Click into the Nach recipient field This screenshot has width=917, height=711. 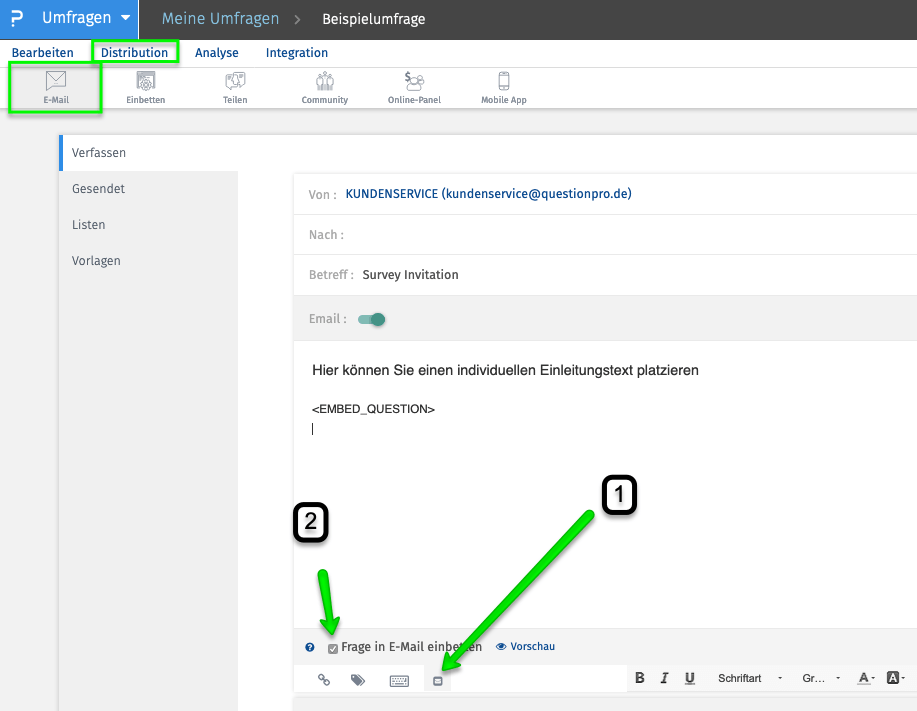click(x=605, y=234)
